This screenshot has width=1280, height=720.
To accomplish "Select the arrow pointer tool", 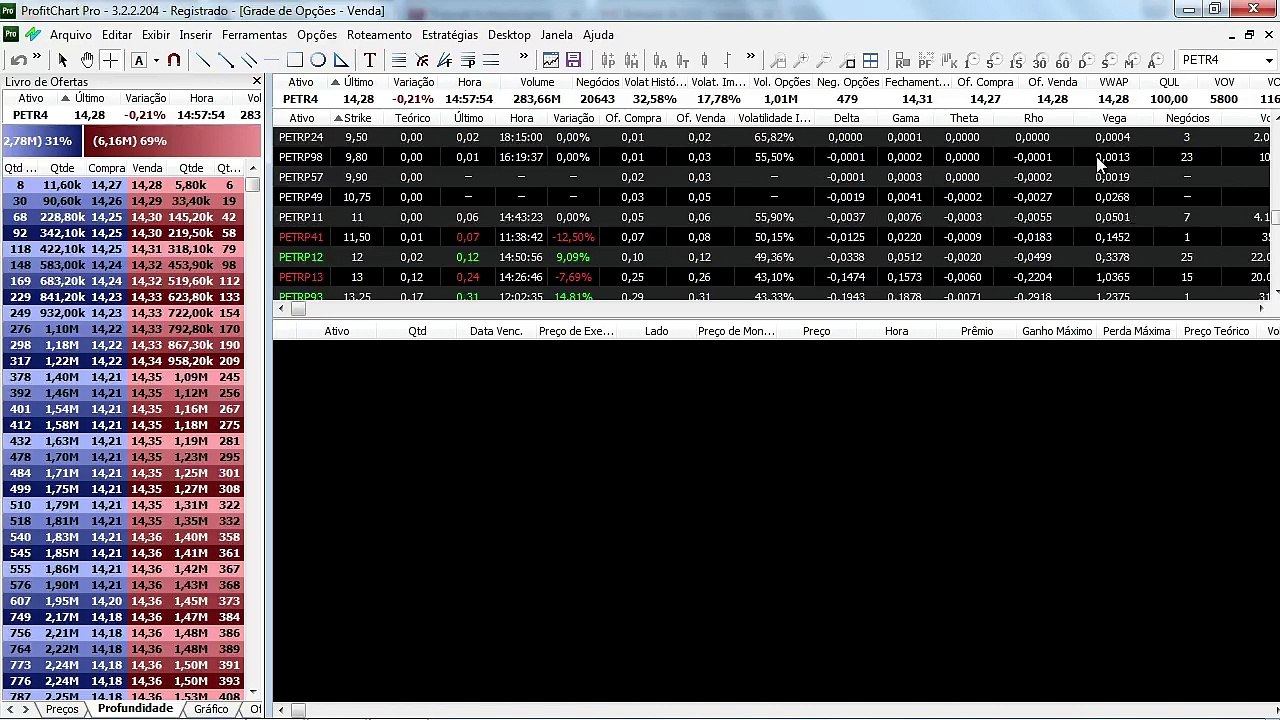I will point(62,60).
